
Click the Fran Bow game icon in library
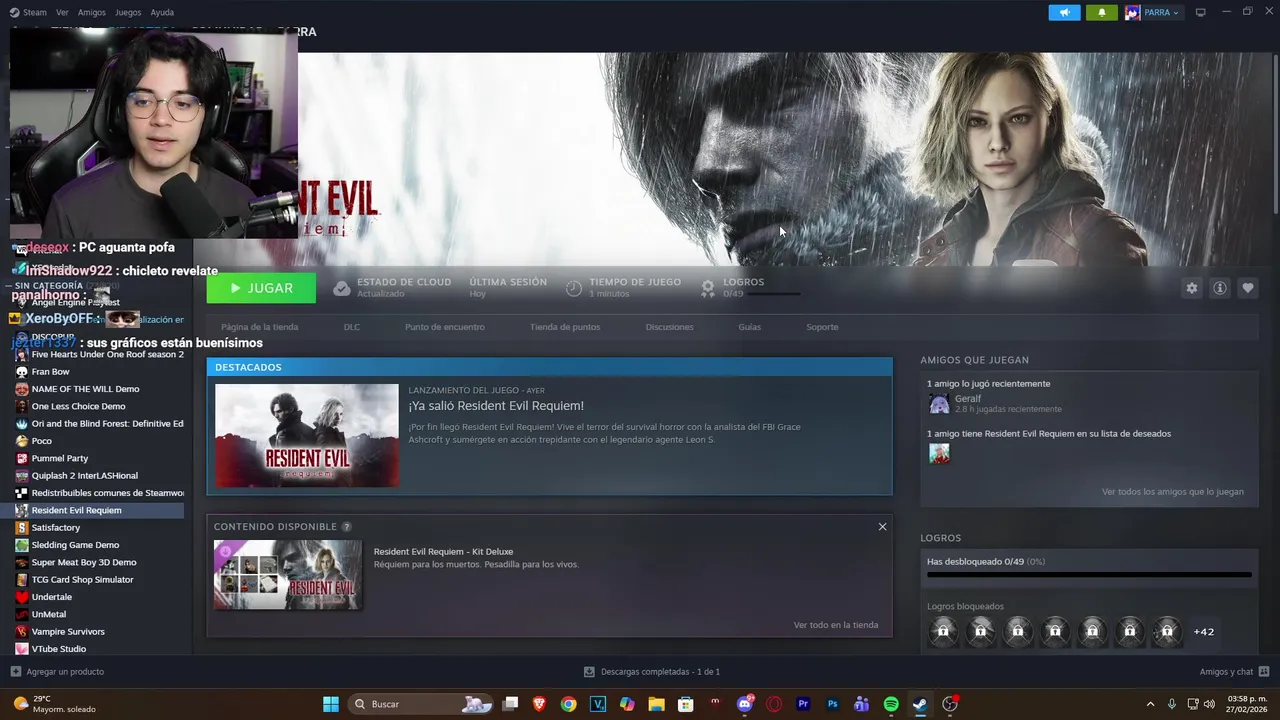[22, 371]
